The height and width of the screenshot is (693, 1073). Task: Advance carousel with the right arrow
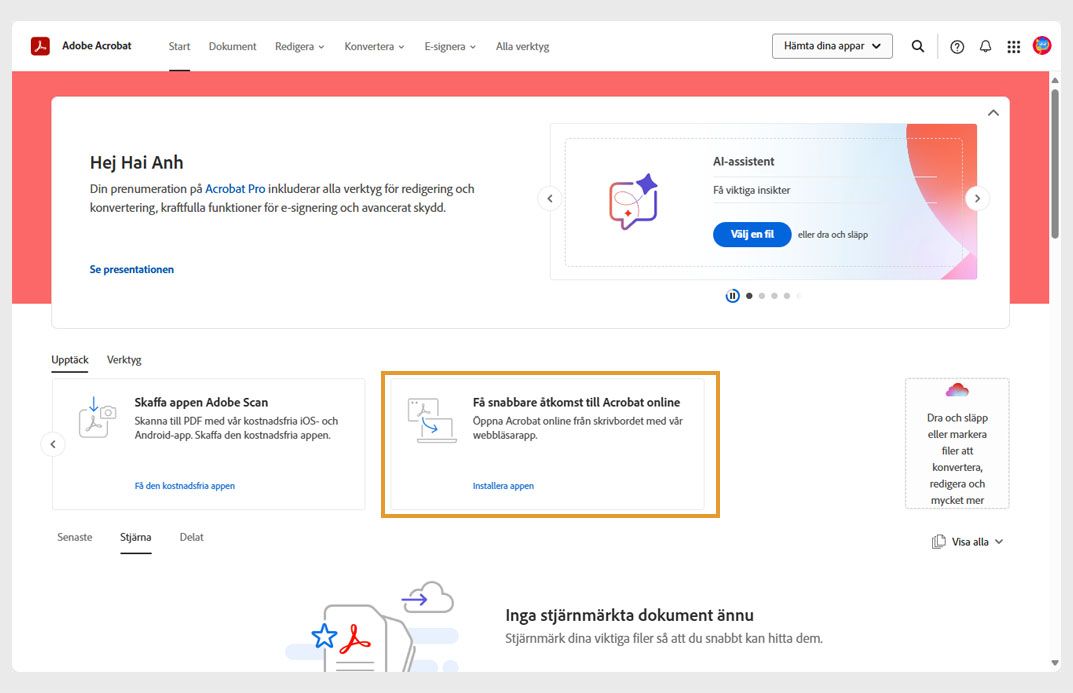977,198
